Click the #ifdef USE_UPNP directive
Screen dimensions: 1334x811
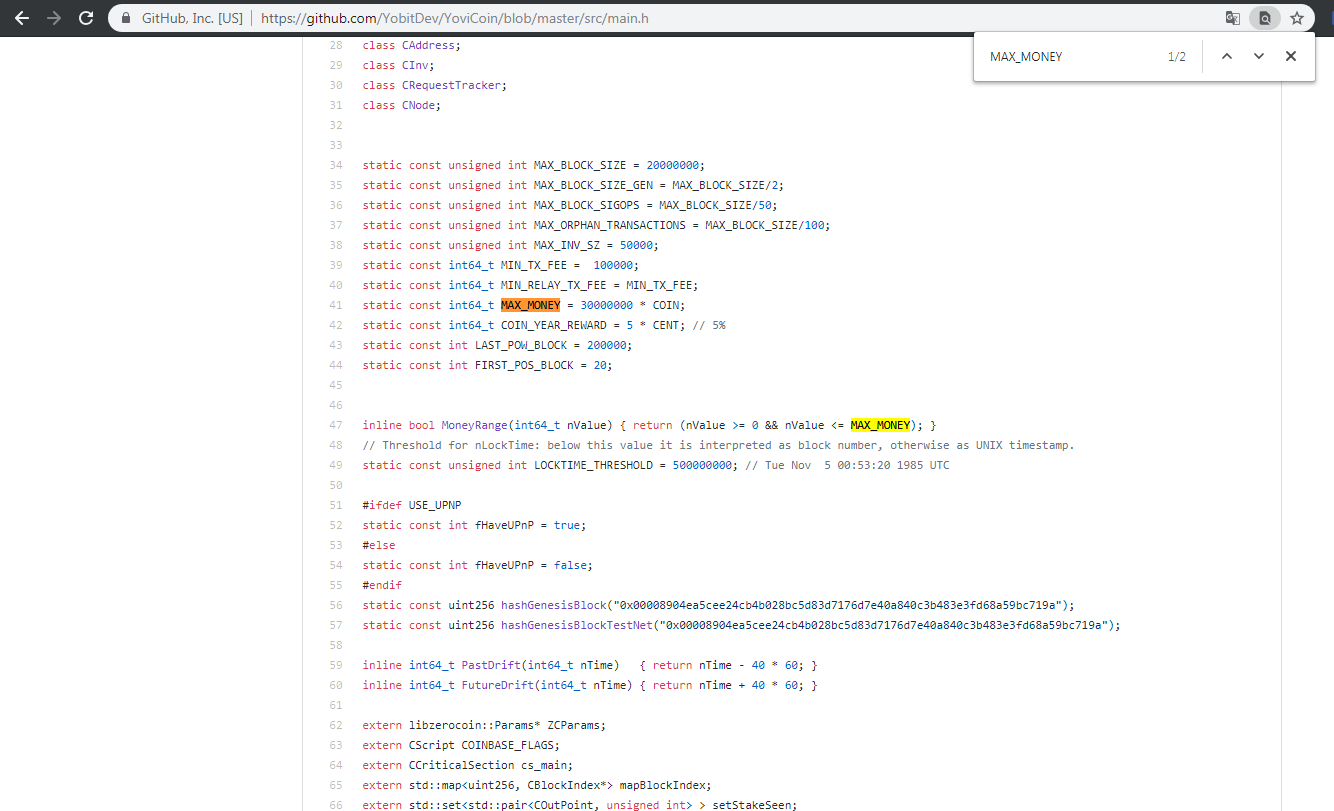pyautogui.click(x=412, y=505)
